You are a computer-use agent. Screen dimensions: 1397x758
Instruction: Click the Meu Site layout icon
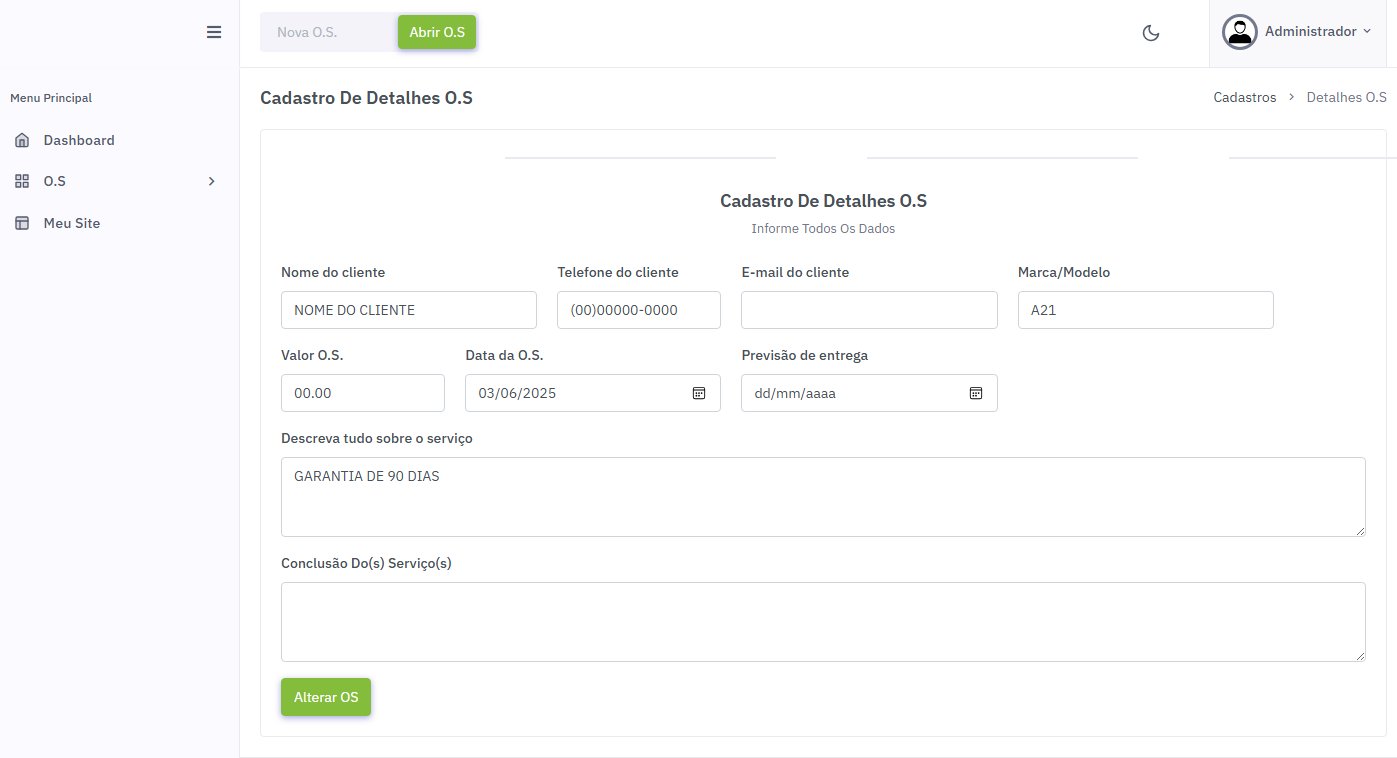coord(22,224)
